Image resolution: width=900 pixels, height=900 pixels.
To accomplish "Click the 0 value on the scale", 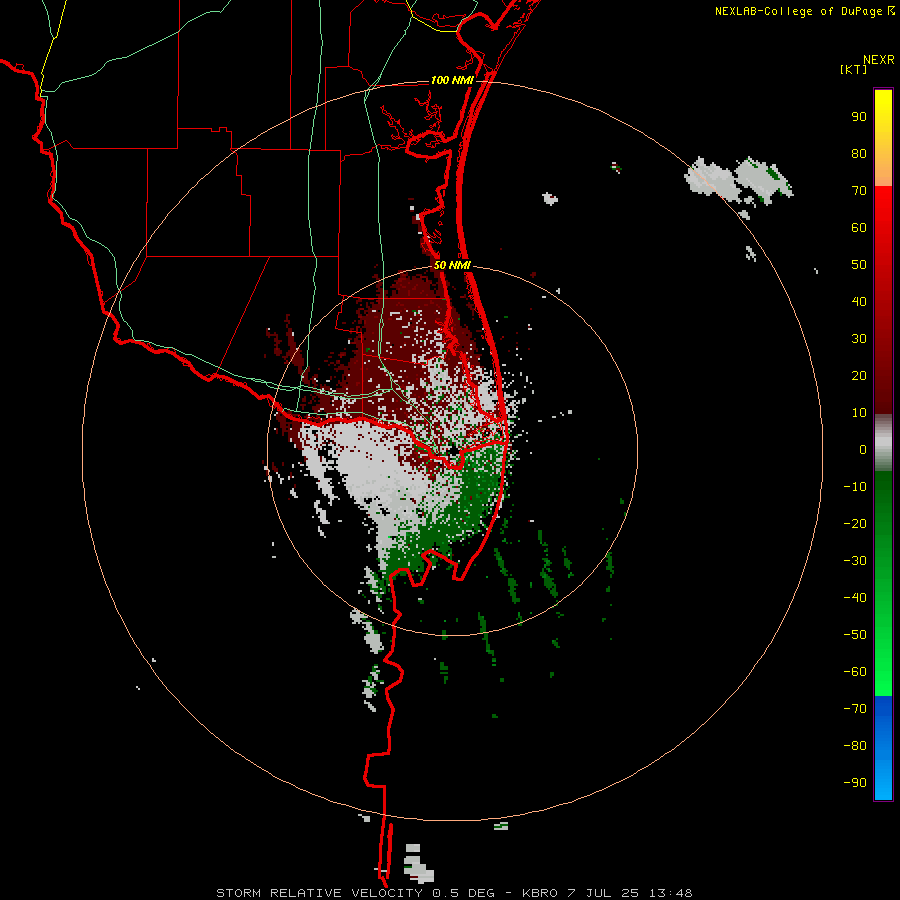I will point(863,449).
